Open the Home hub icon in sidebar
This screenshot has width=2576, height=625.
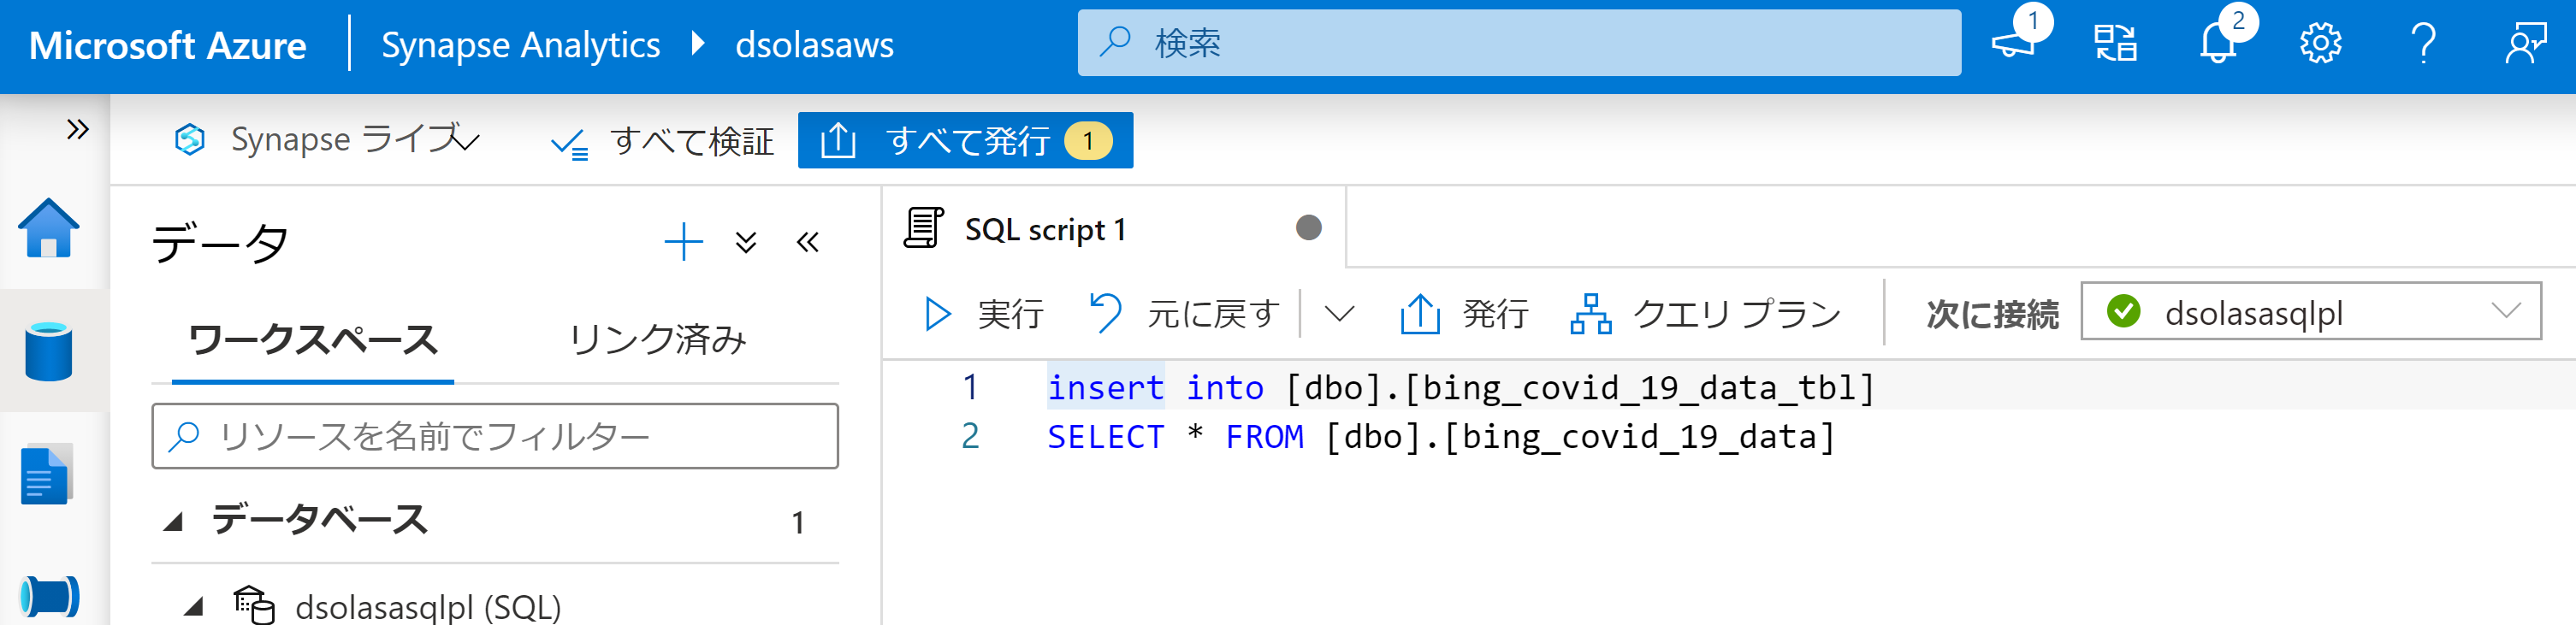(48, 229)
